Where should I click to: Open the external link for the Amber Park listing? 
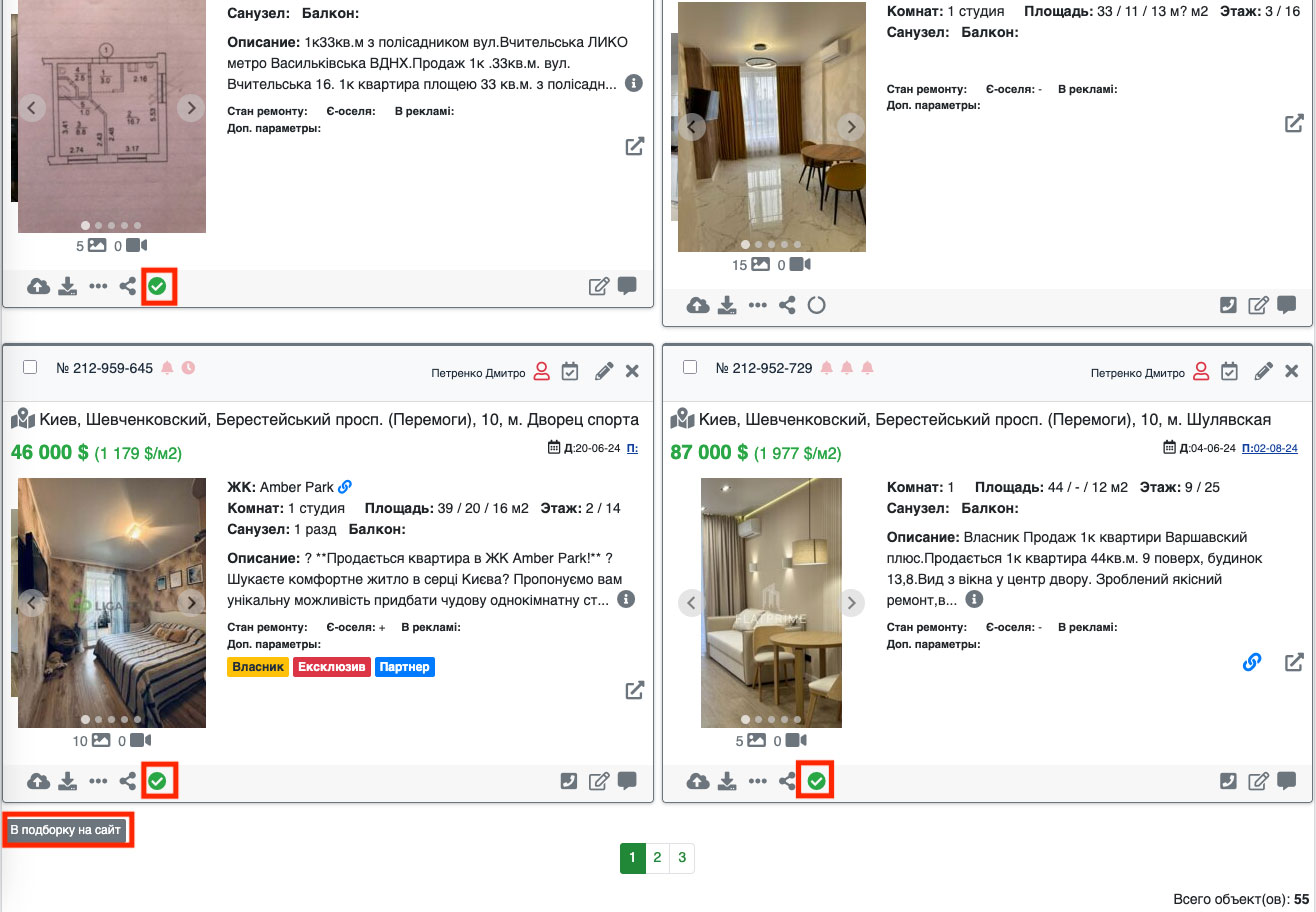pos(634,690)
